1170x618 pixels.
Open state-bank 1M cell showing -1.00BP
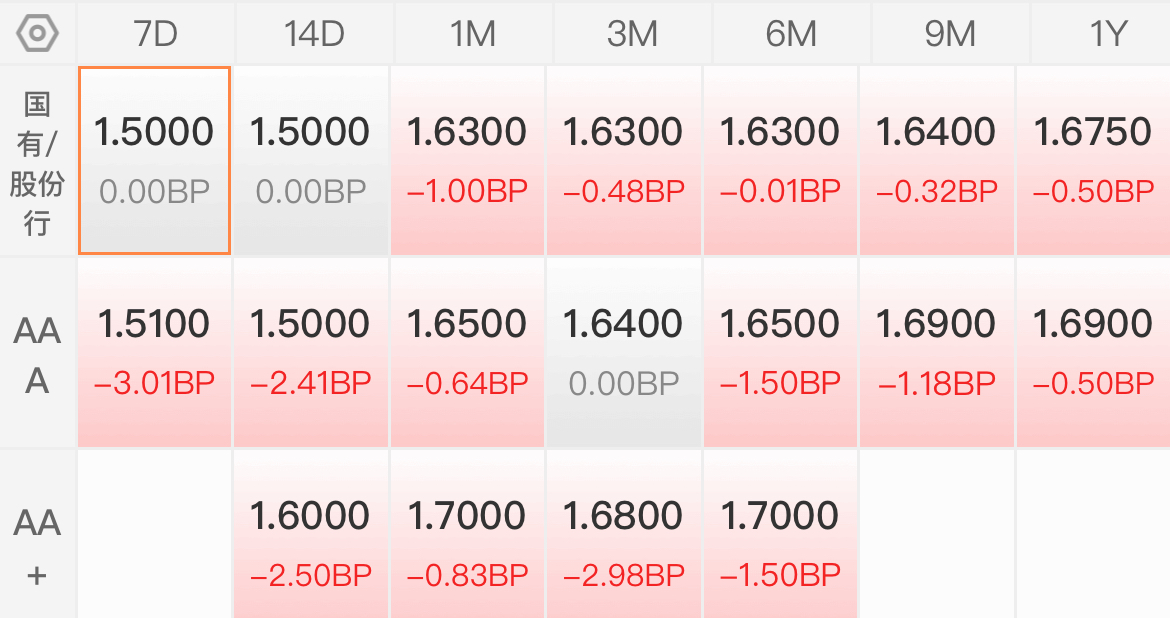(x=467, y=160)
